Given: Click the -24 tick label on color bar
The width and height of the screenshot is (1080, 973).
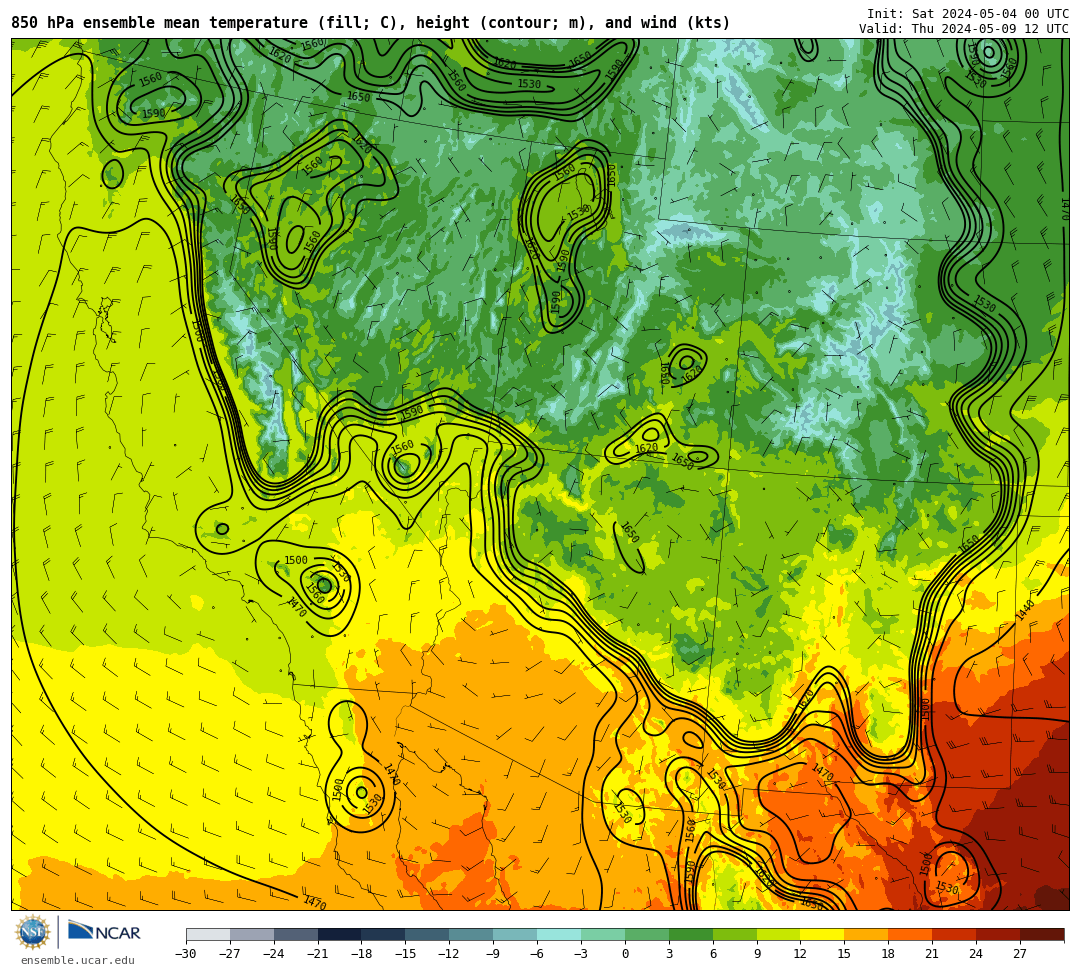Looking at the screenshot, I should tap(274, 954).
